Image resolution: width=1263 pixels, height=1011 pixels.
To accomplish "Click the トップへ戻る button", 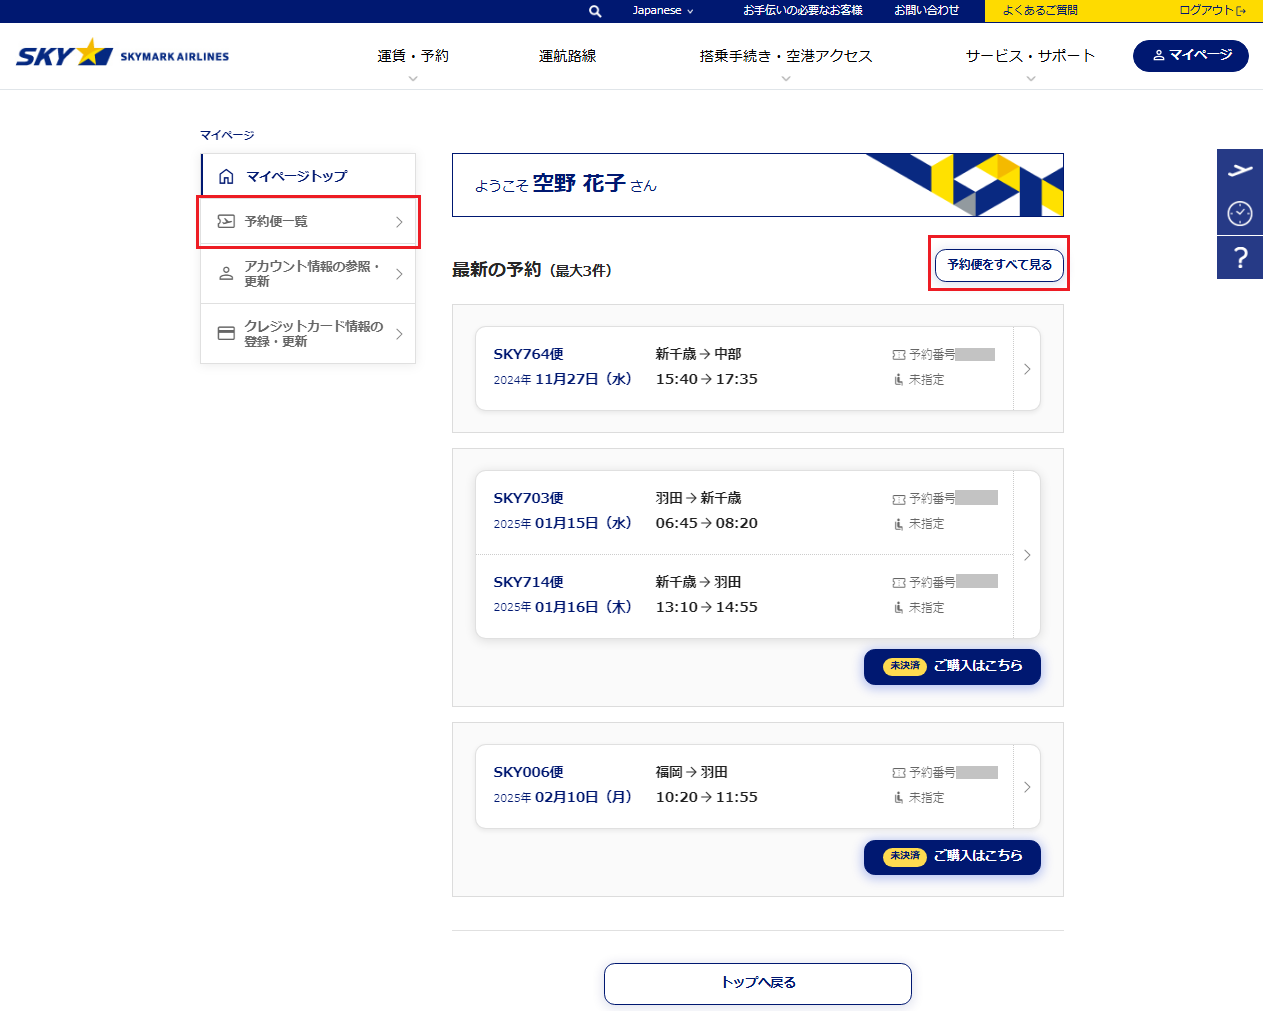I will click(757, 983).
